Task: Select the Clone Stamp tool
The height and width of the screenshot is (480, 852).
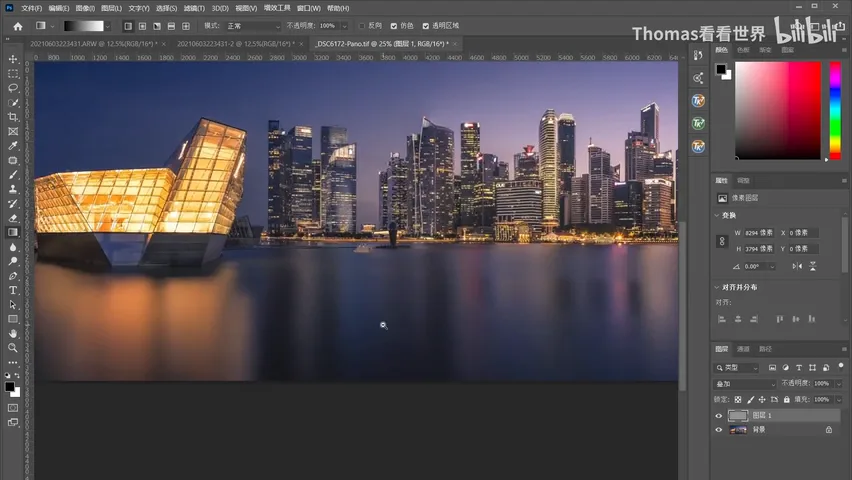Action: tap(13, 189)
